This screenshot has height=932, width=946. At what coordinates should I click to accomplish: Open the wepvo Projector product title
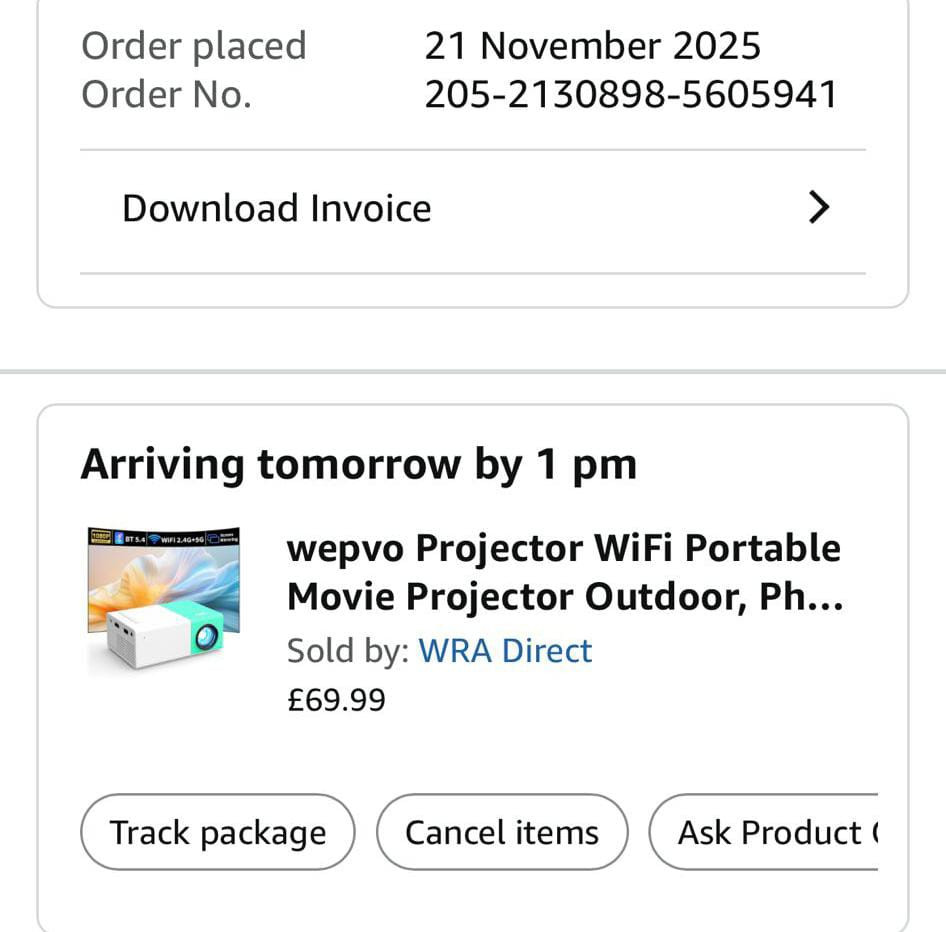pyautogui.click(x=564, y=572)
